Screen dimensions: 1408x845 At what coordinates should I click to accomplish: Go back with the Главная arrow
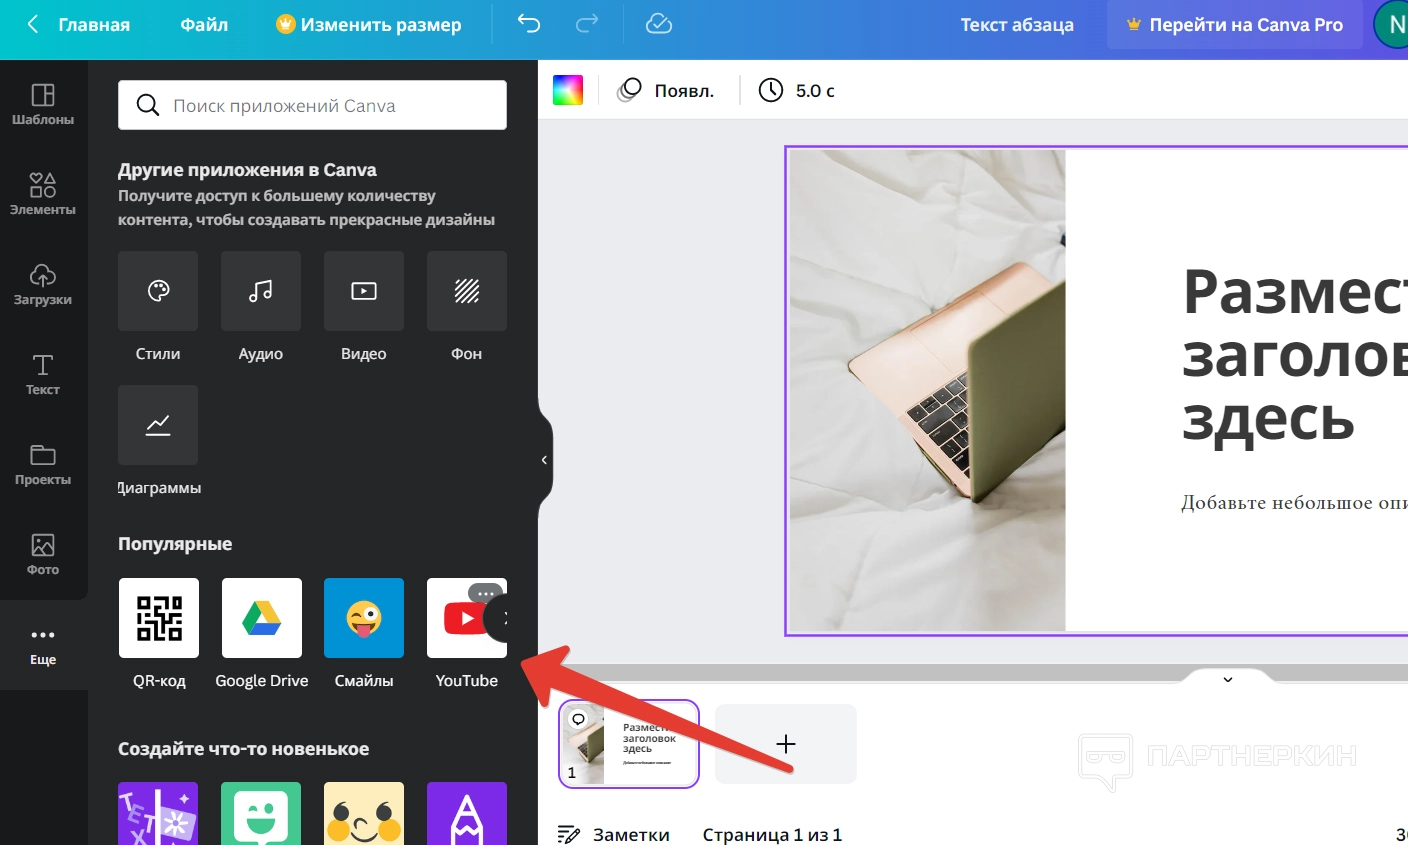79,25
